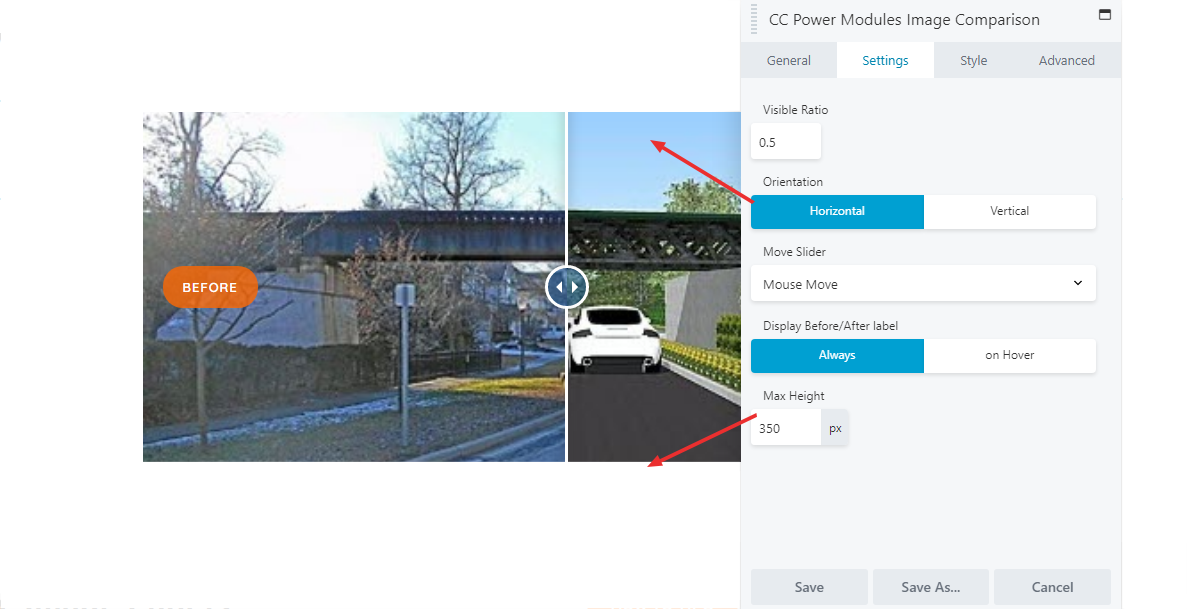Cancel the module settings
Image resolution: width=1187 pixels, height=609 pixels.
click(x=1052, y=587)
